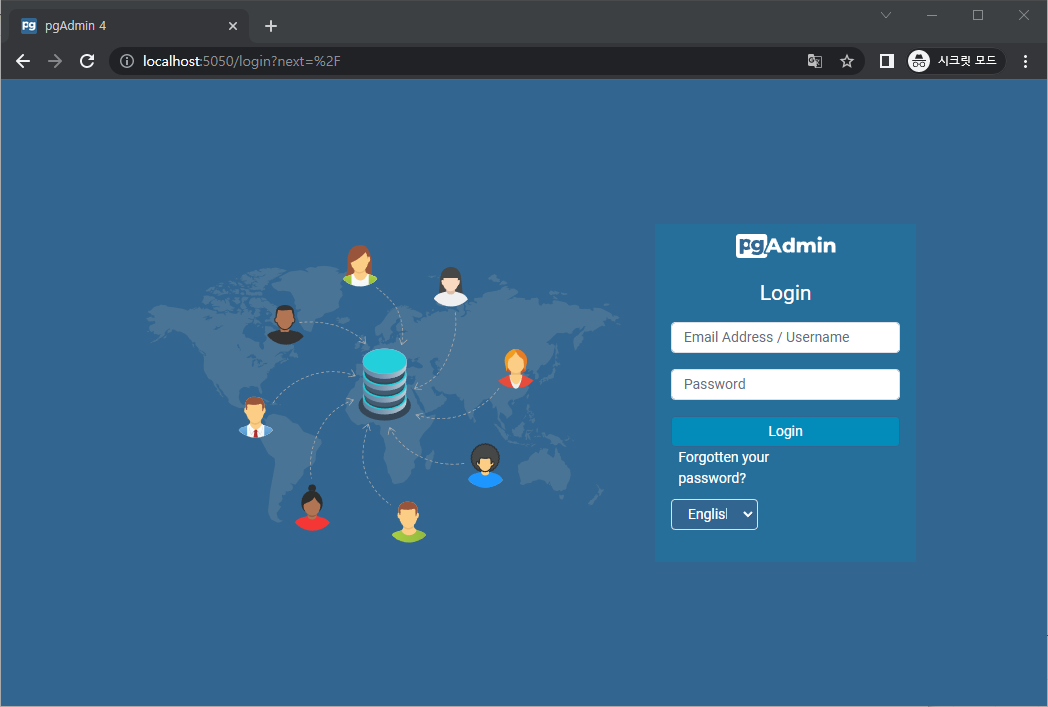Image resolution: width=1048 pixels, height=707 pixels.
Task: Reload the pgAdmin login page
Action: pos(87,61)
